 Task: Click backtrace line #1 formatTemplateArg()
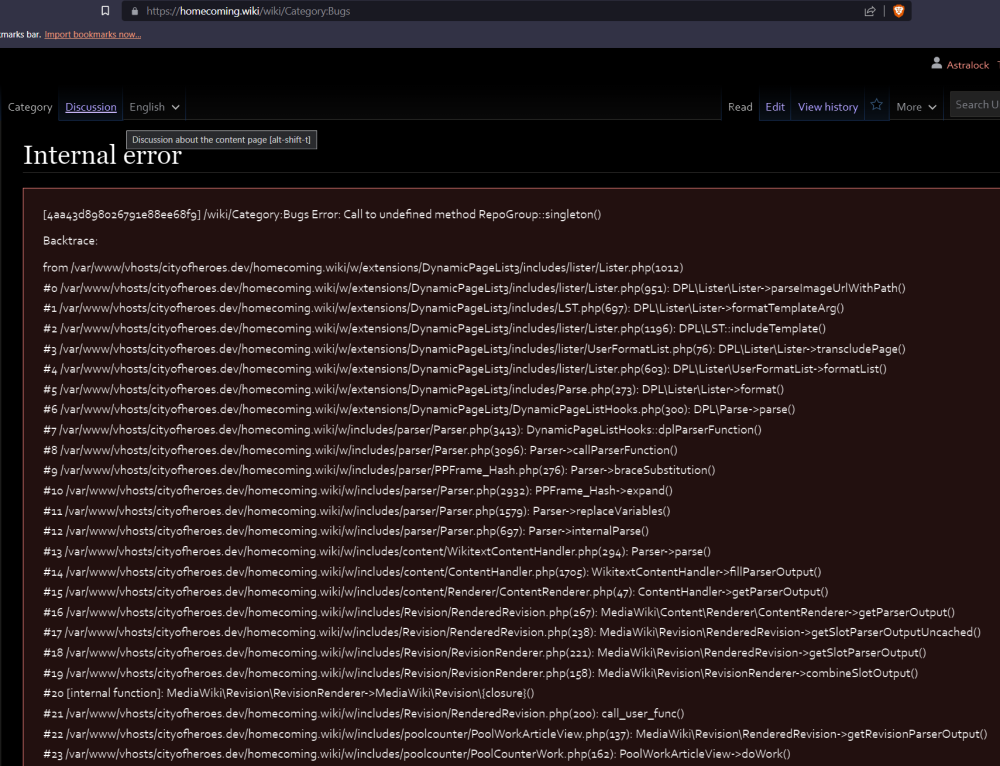pyautogui.click(x=444, y=308)
